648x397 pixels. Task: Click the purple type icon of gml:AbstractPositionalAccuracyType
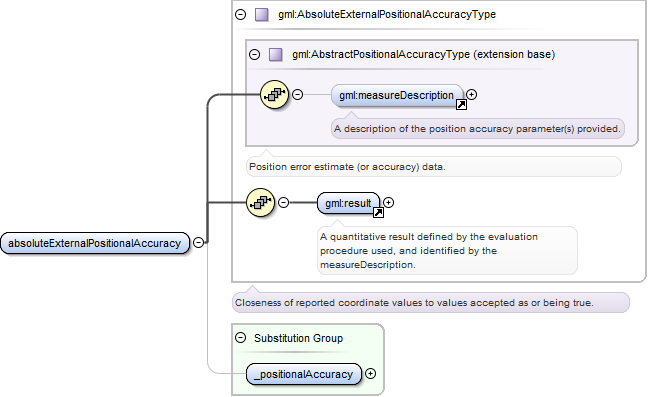(x=276, y=55)
